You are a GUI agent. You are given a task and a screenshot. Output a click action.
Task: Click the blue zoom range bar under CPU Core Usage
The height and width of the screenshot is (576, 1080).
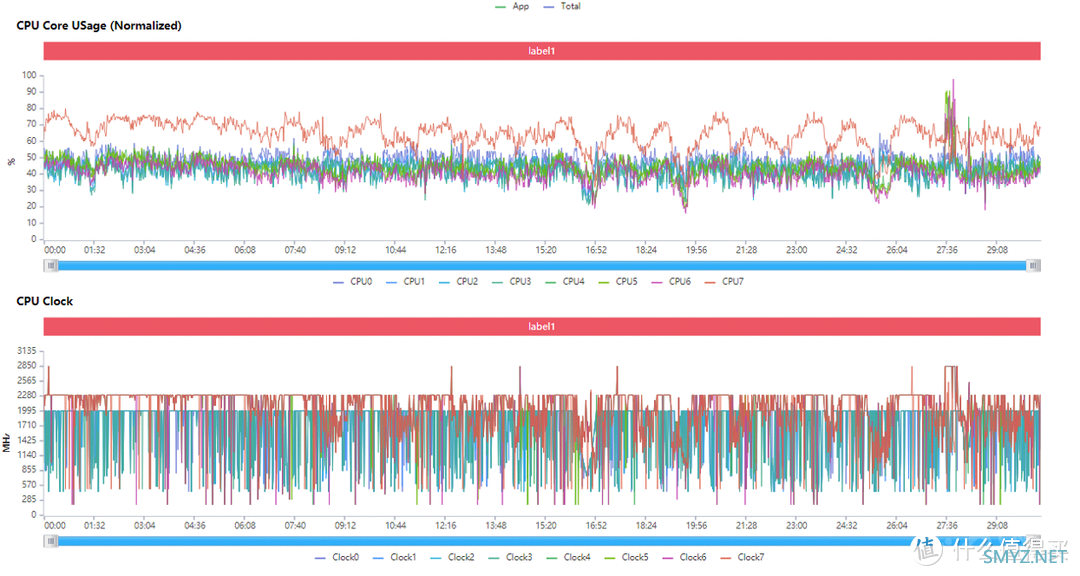(x=542, y=266)
